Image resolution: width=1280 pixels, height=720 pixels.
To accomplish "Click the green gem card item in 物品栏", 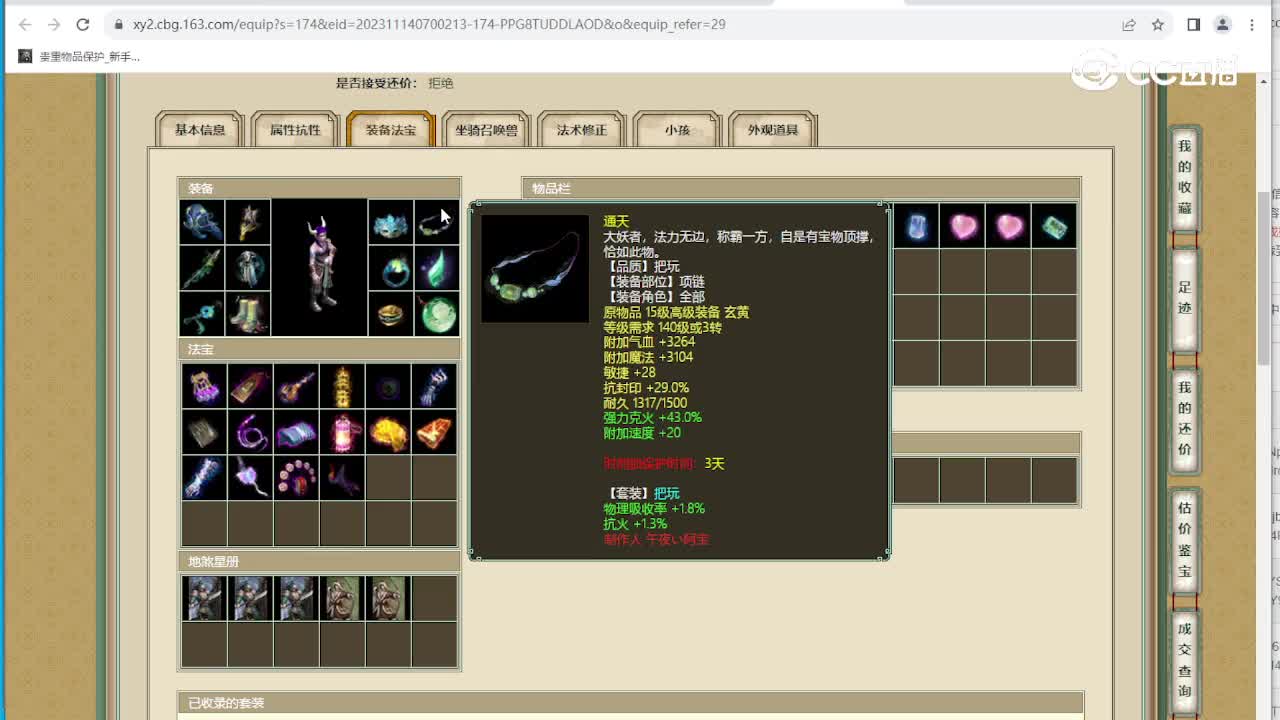I will click(1054, 226).
